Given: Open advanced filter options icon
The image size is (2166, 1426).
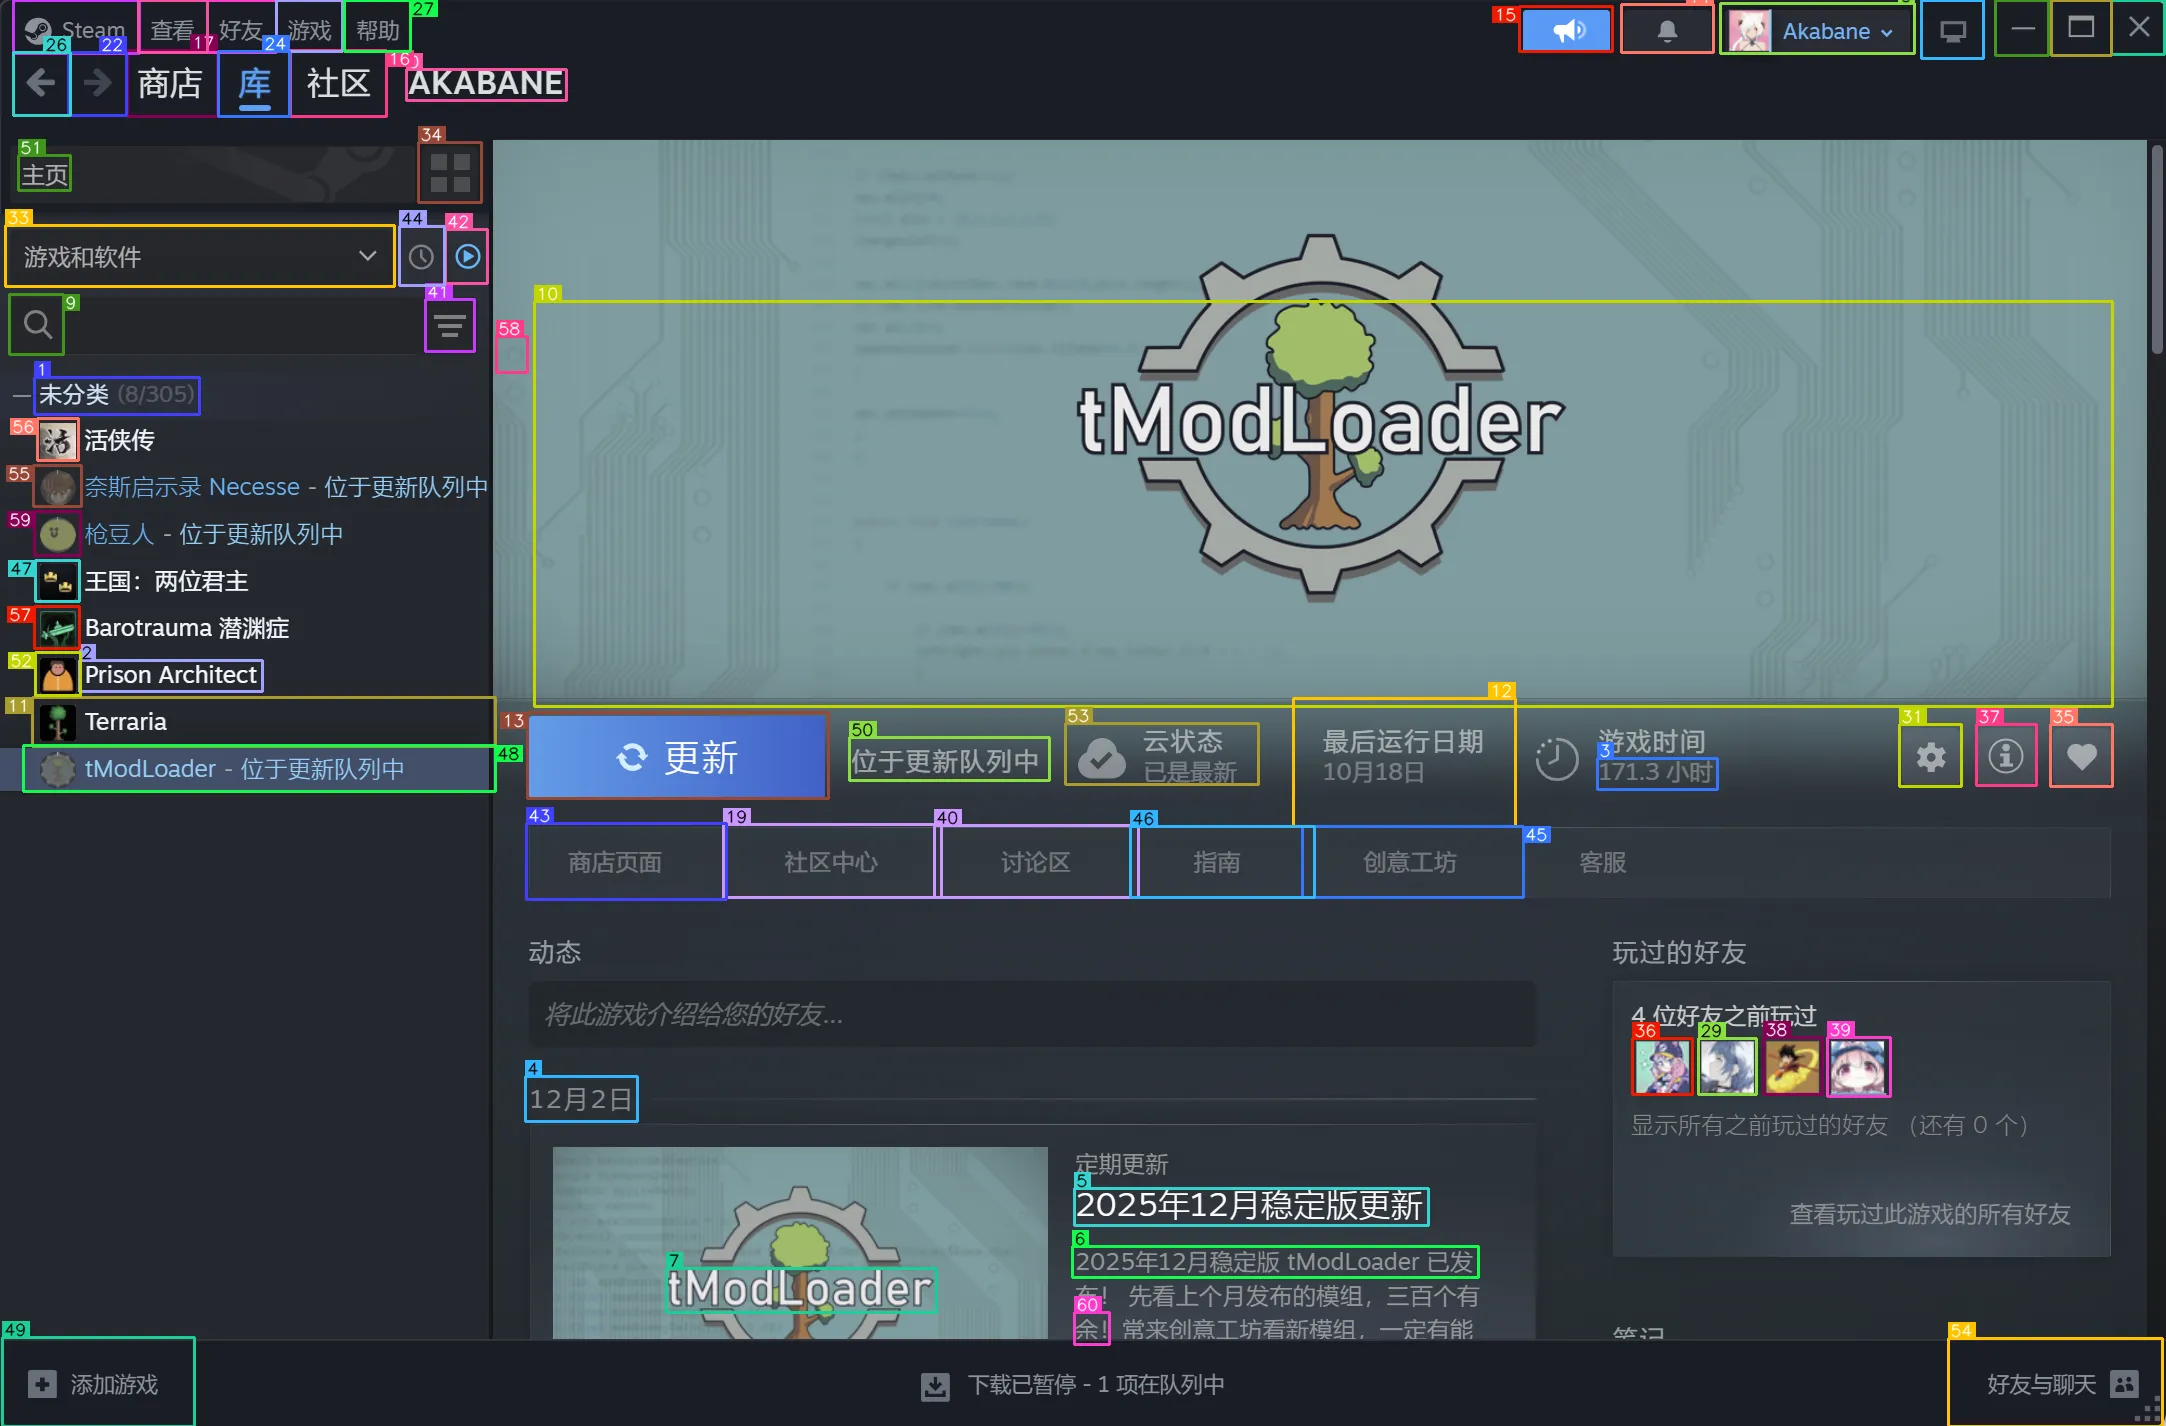Looking at the screenshot, I should pos(450,325).
